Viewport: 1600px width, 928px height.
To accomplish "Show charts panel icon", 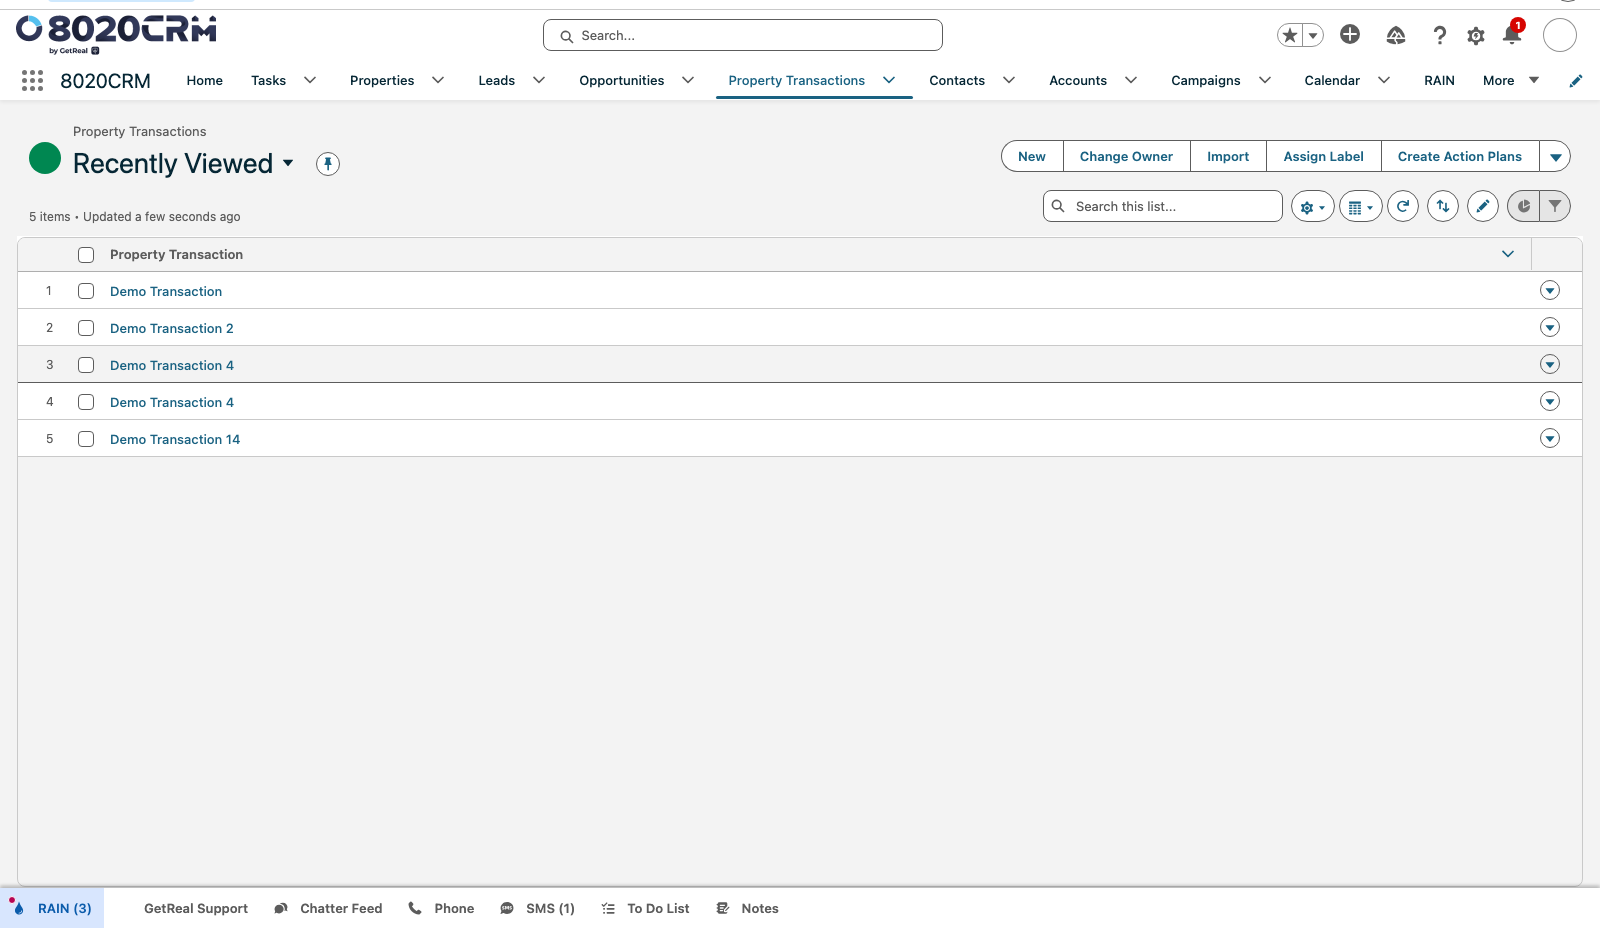I will point(1523,207).
